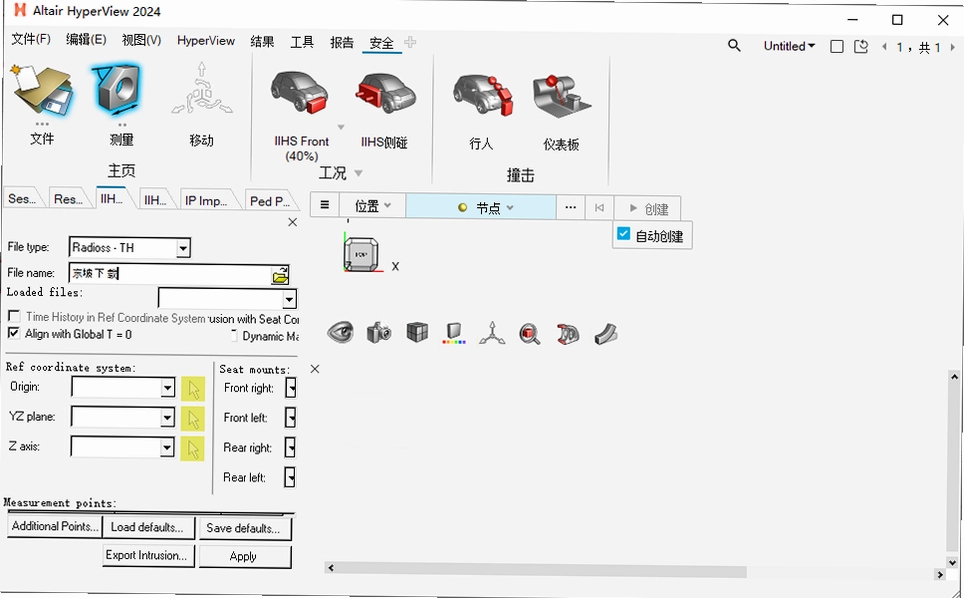Viewport: 964px width, 598px height.
Task: Go to next page arrow
Action: [953, 47]
